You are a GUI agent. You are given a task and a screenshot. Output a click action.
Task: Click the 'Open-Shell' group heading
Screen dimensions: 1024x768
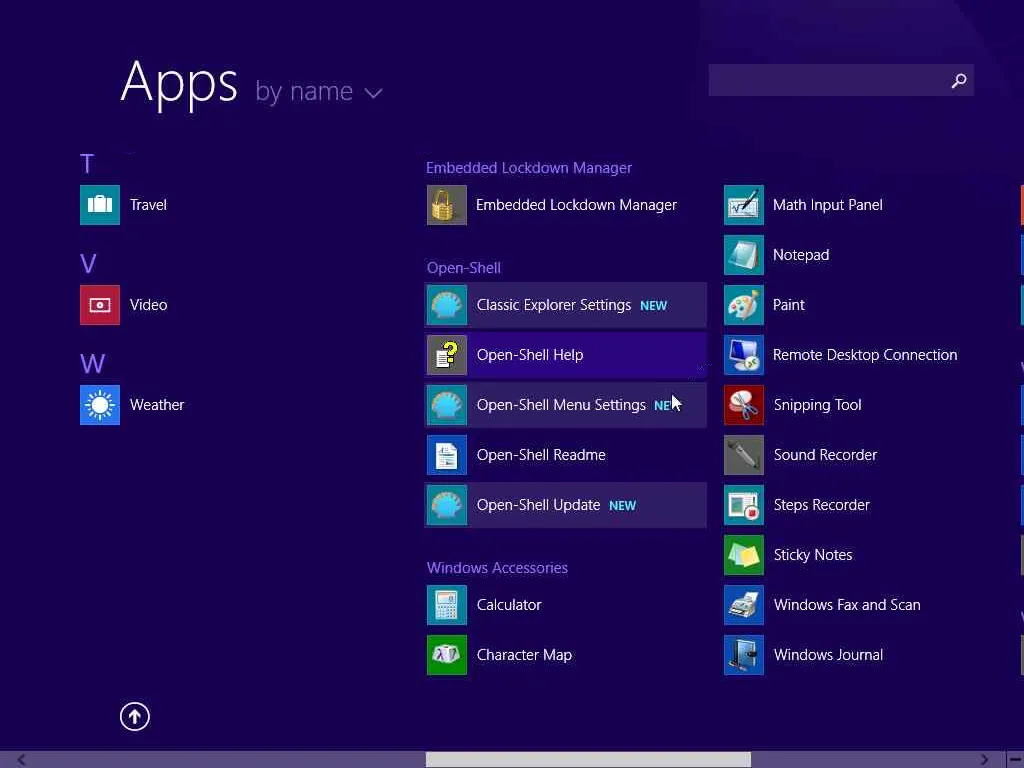pyautogui.click(x=464, y=268)
